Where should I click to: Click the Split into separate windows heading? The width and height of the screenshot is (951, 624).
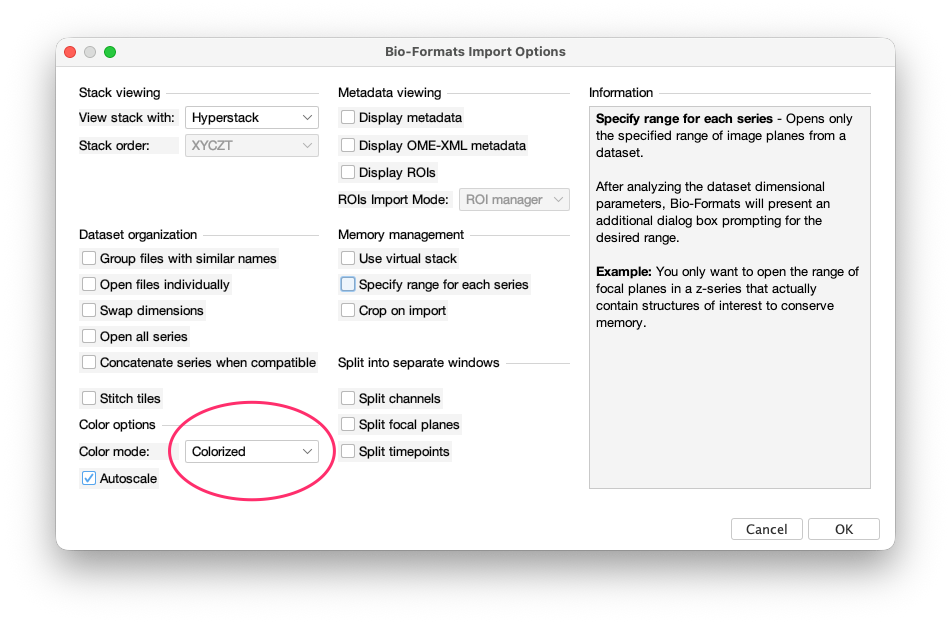(x=418, y=363)
